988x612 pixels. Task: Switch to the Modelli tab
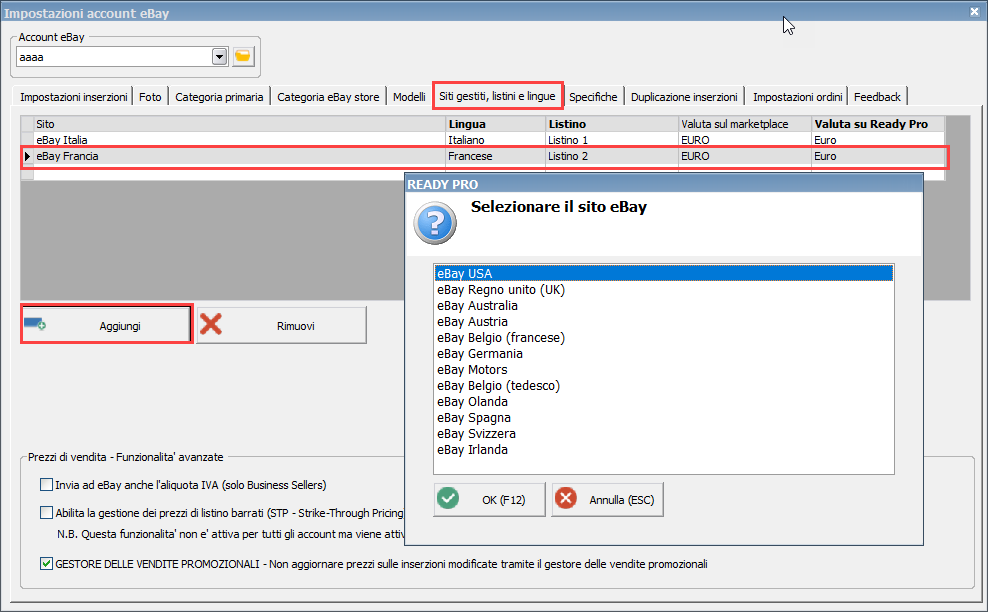point(409,97)
